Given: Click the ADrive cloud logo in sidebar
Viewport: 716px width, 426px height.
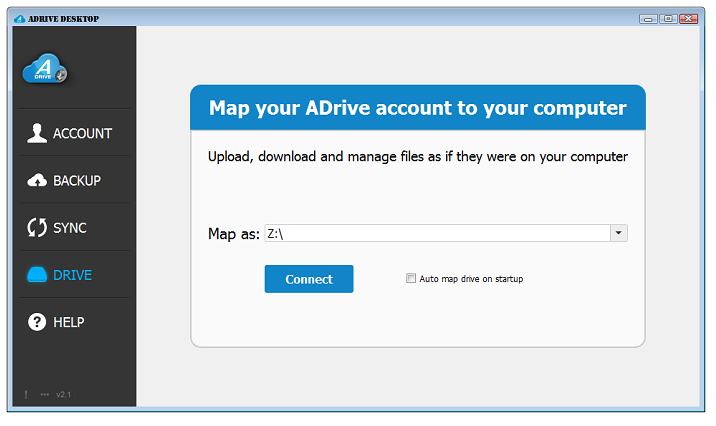Looking at the screenshot, I should click(x=45, y=69).
